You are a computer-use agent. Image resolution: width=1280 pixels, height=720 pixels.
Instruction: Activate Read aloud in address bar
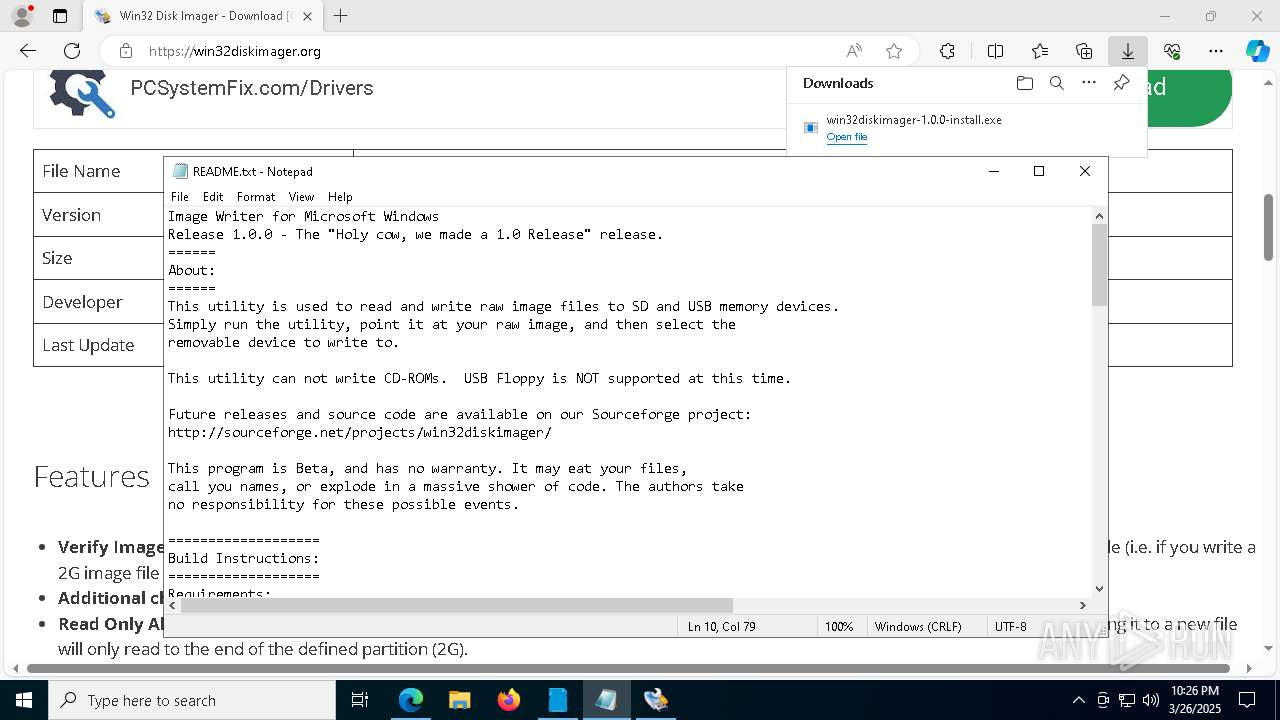[x=854, y=51]
